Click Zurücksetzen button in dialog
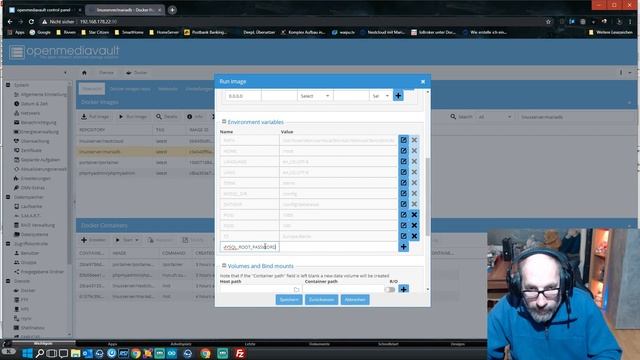Screen dimensions: 640x360 (321, 300)
